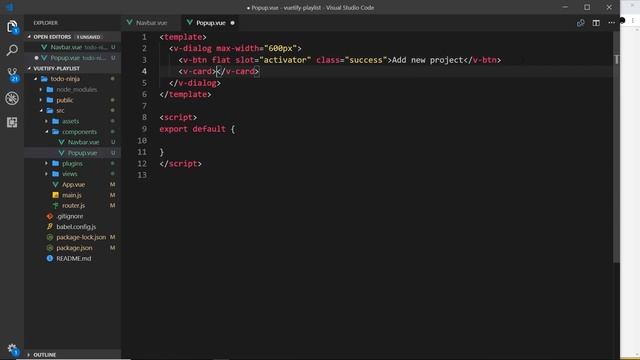Click "Add new project" text in code

point(427,60)
